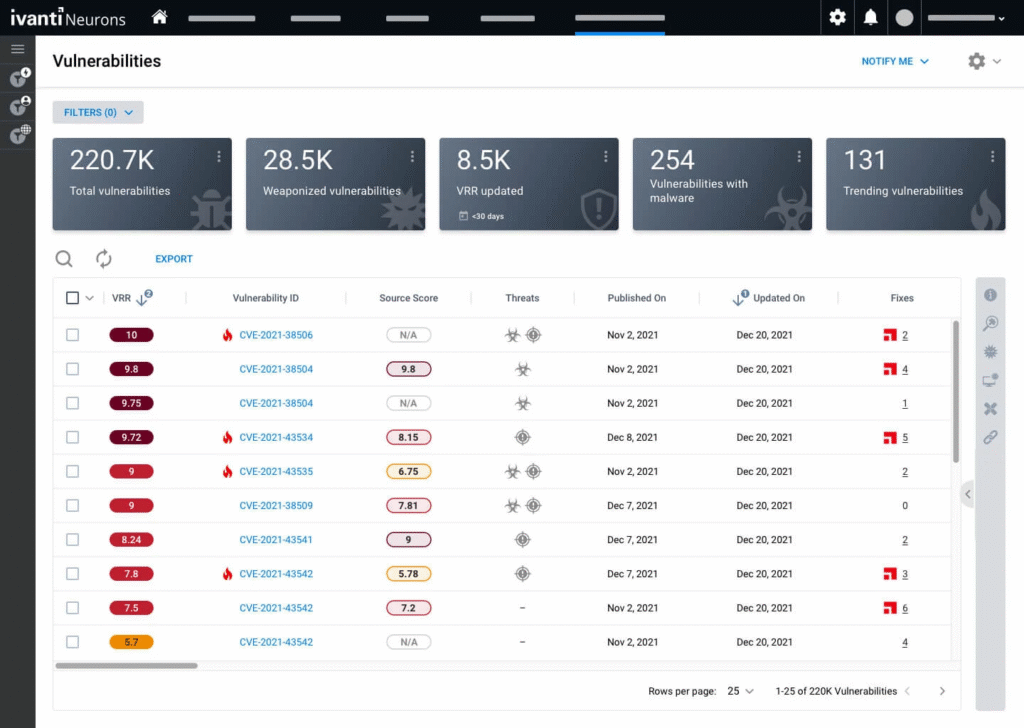
Task: Open the info icon in right side panel
Action: point(990,295)
